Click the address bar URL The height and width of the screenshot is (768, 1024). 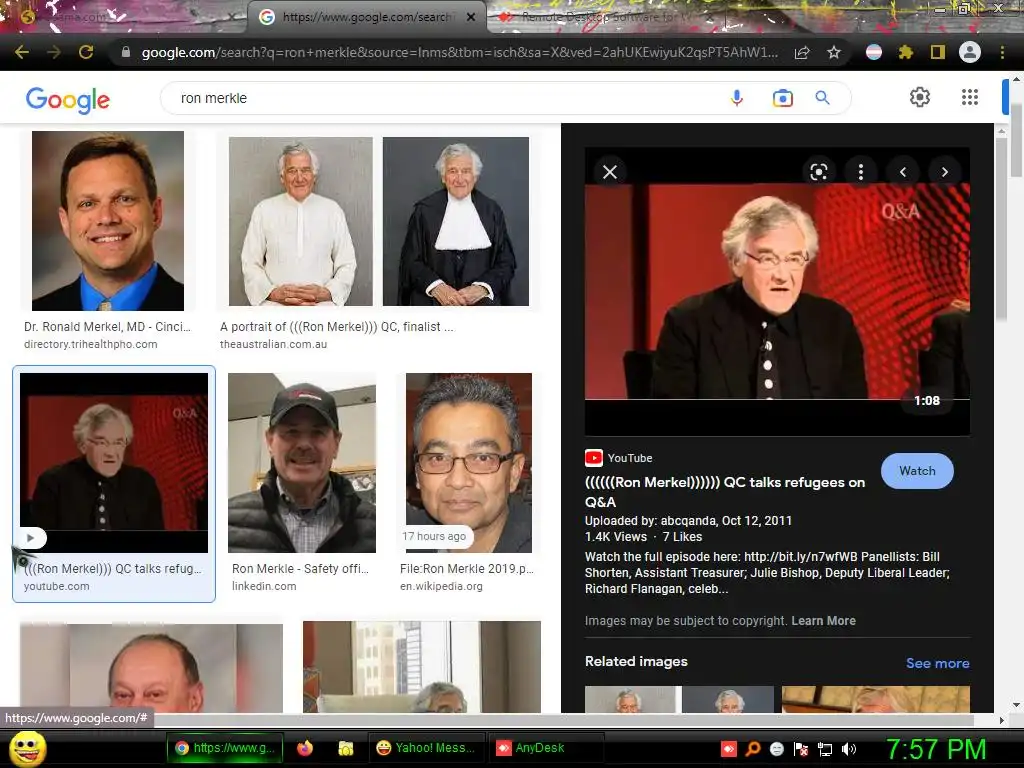[459, 52]
